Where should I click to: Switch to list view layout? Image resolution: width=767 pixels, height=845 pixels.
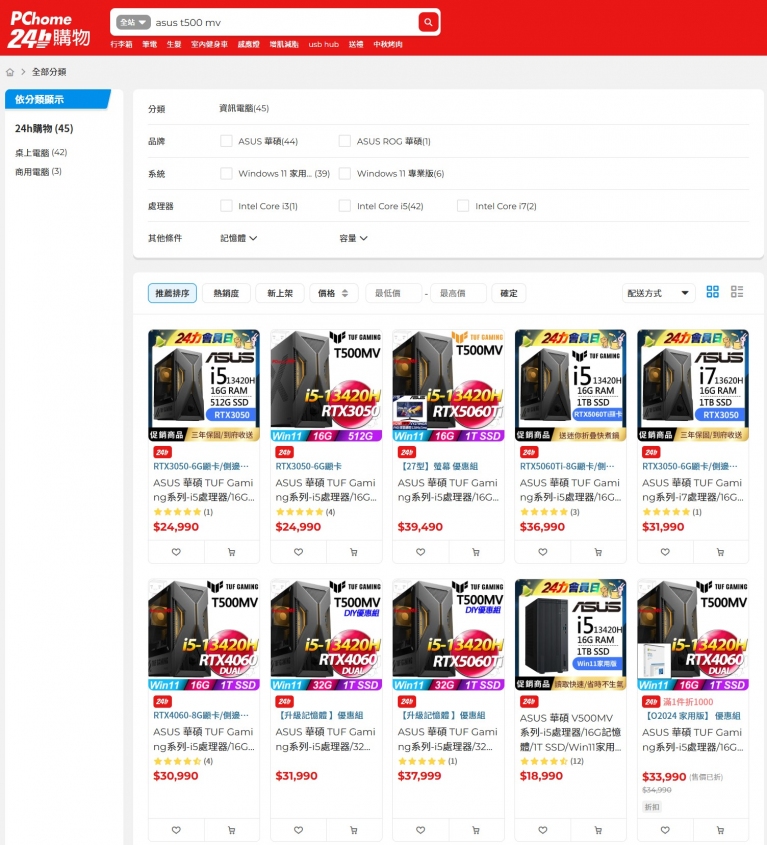737,292
